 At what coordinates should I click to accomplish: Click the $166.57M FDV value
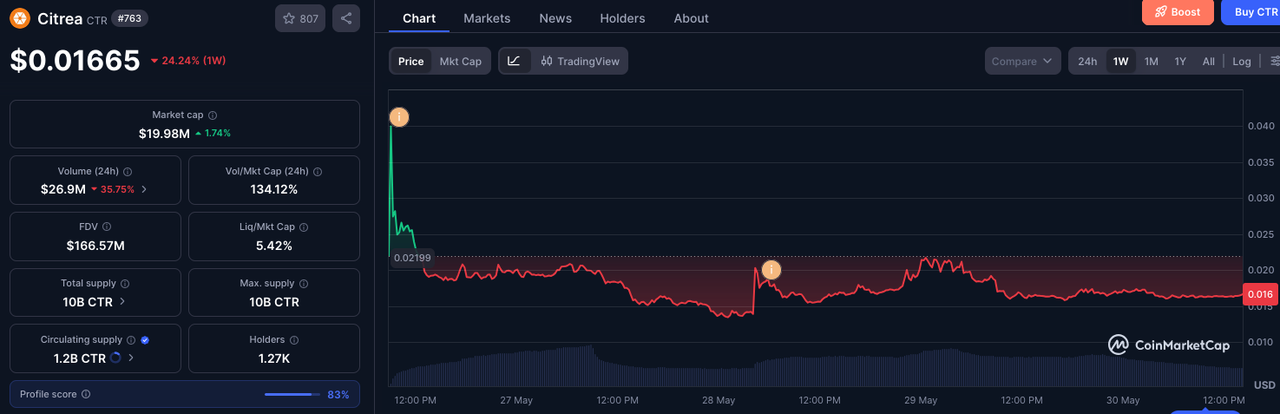coord(95,245)
